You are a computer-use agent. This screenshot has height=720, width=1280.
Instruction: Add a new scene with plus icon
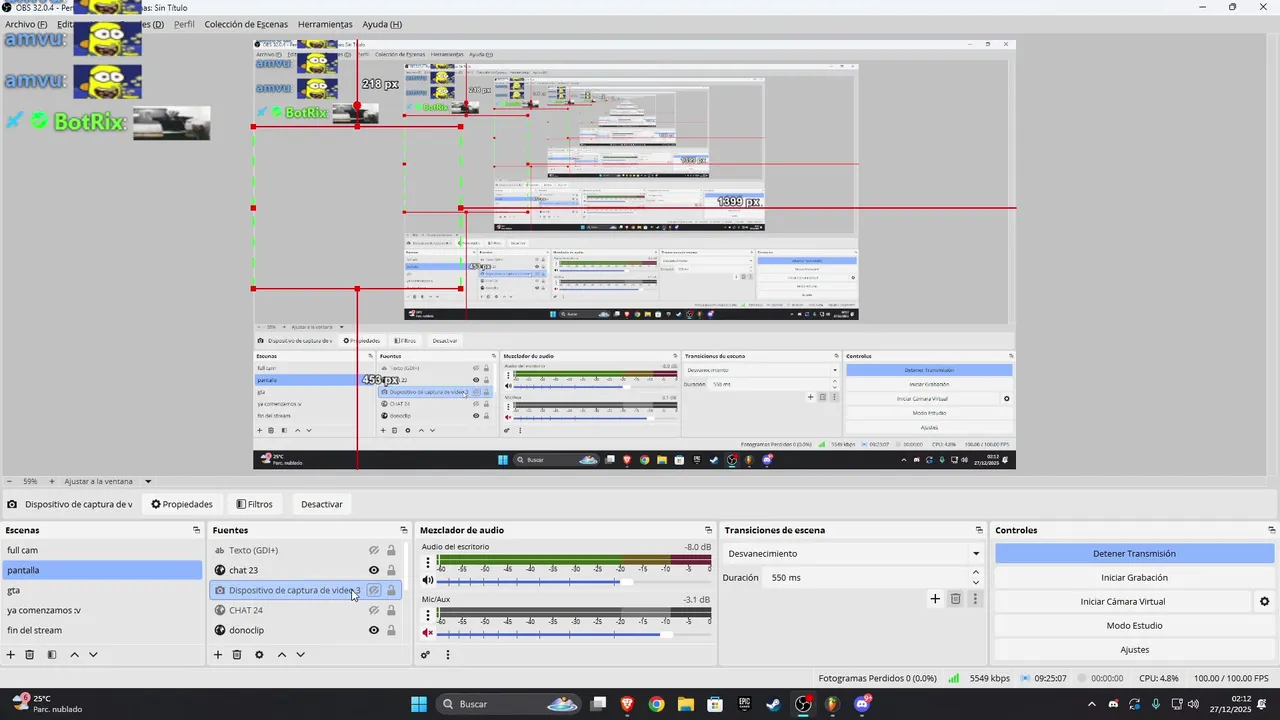[11, 655]
